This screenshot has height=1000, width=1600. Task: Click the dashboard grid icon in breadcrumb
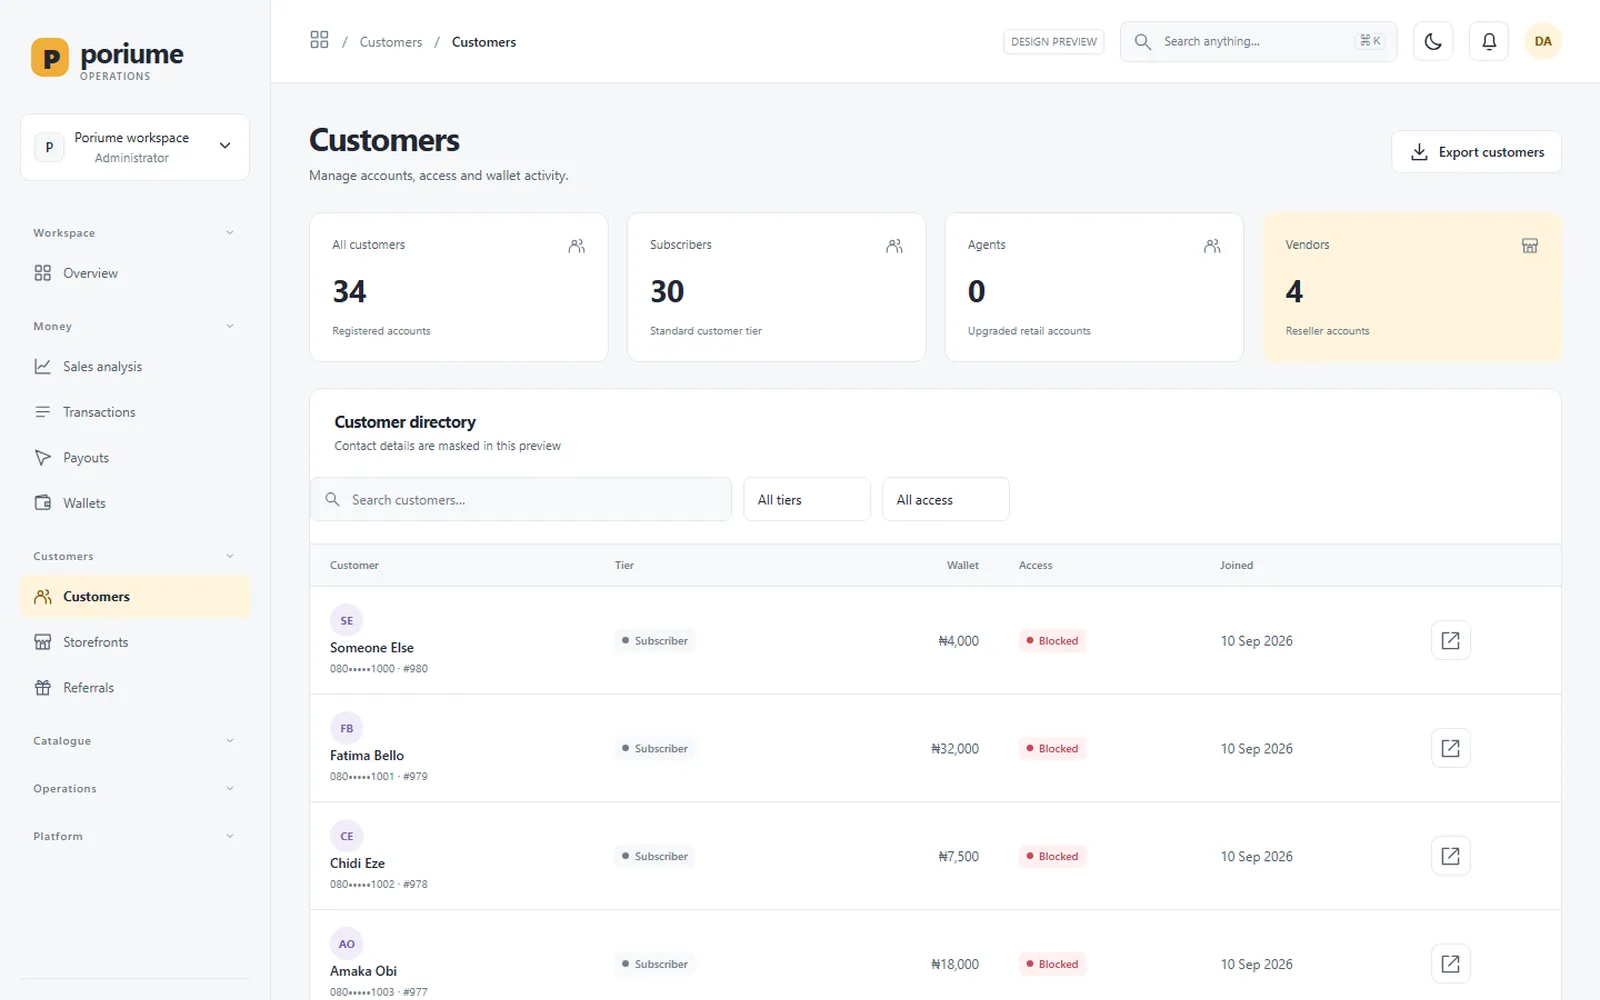[319, 40]
